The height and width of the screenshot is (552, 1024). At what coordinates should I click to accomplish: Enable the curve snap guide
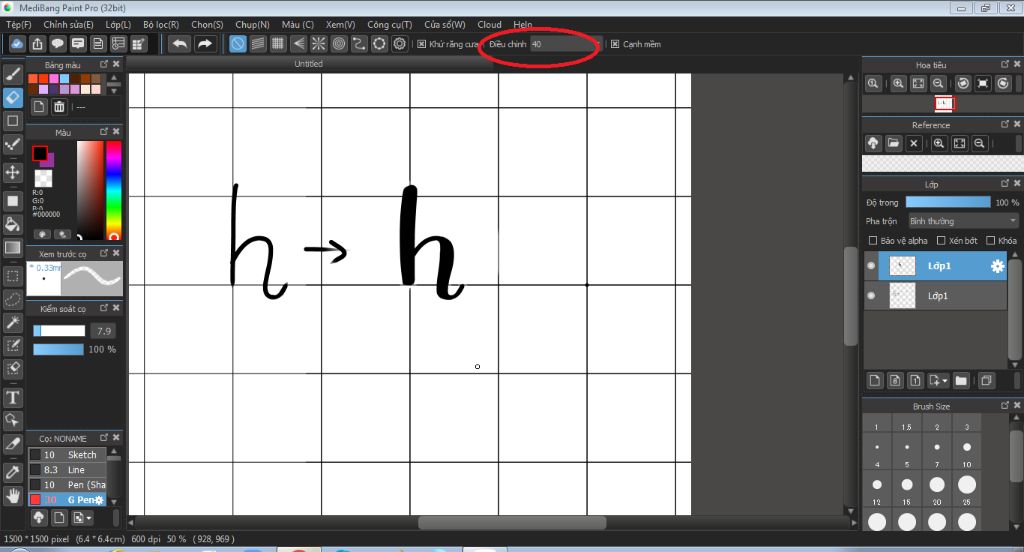tap(359, 44)
